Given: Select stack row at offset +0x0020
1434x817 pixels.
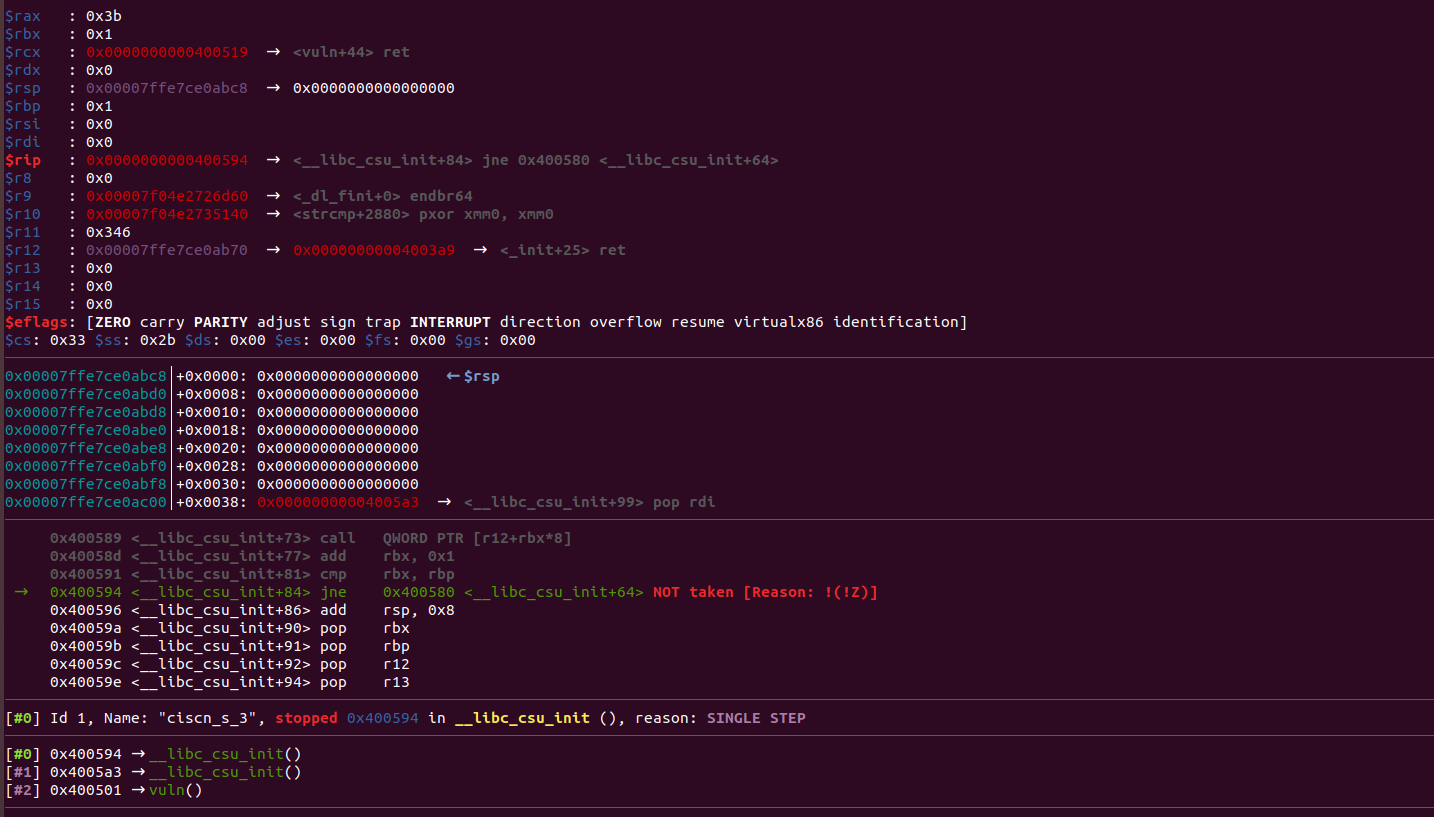Looking at the screenshot, I should coord(212,448).
